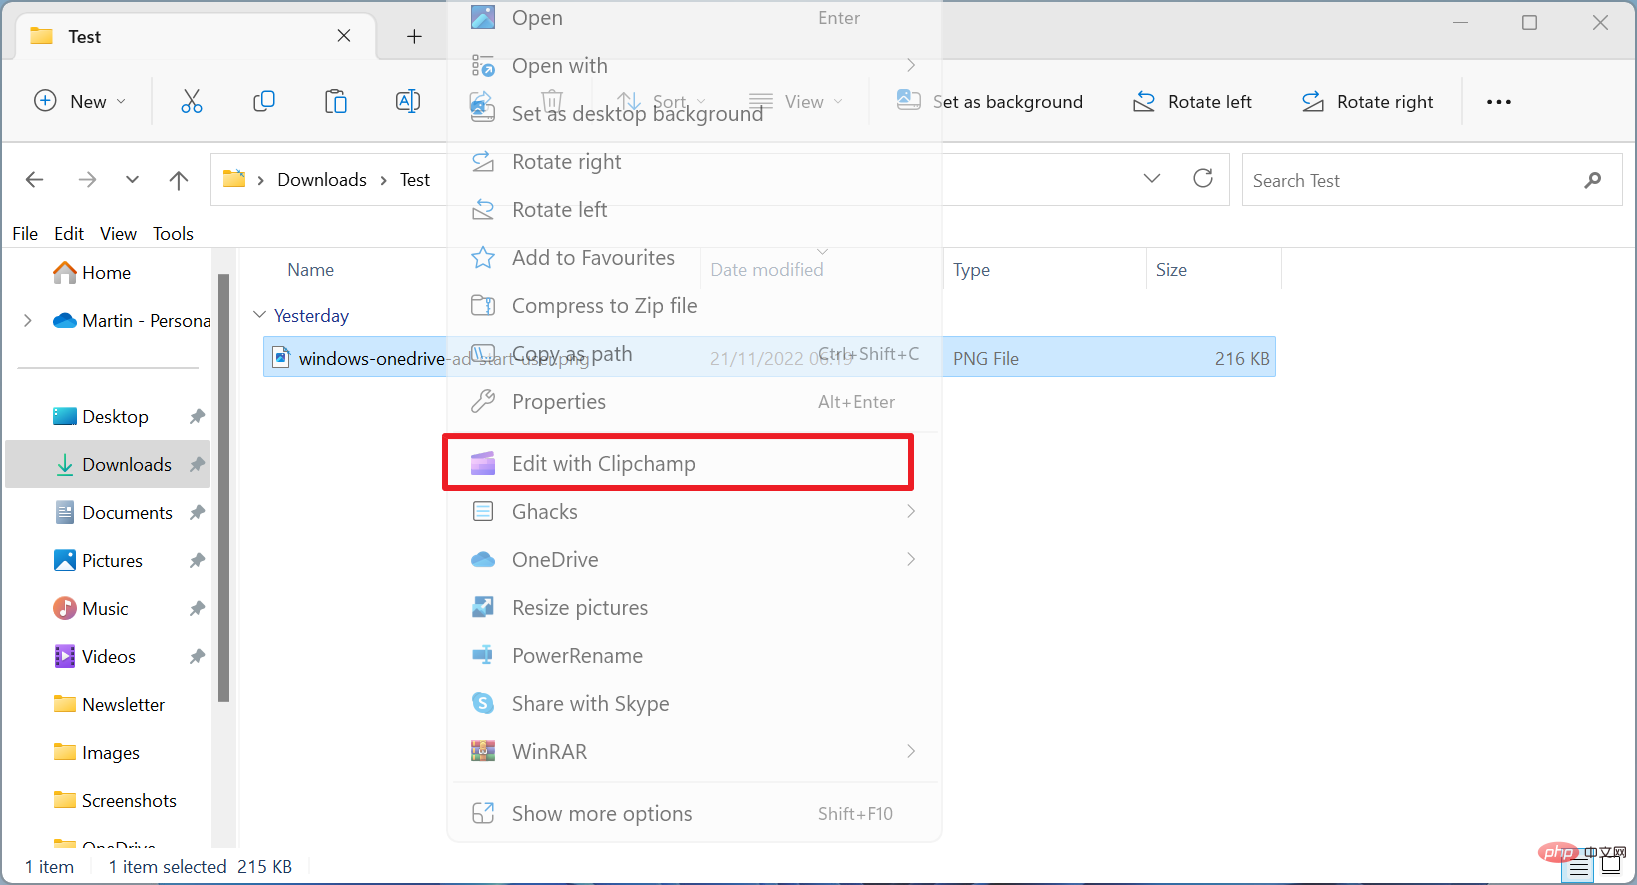Viewport: 1637px width, 885px height.
Task: Click the pin icon next to Videos
Action: [x=197, y=657]
